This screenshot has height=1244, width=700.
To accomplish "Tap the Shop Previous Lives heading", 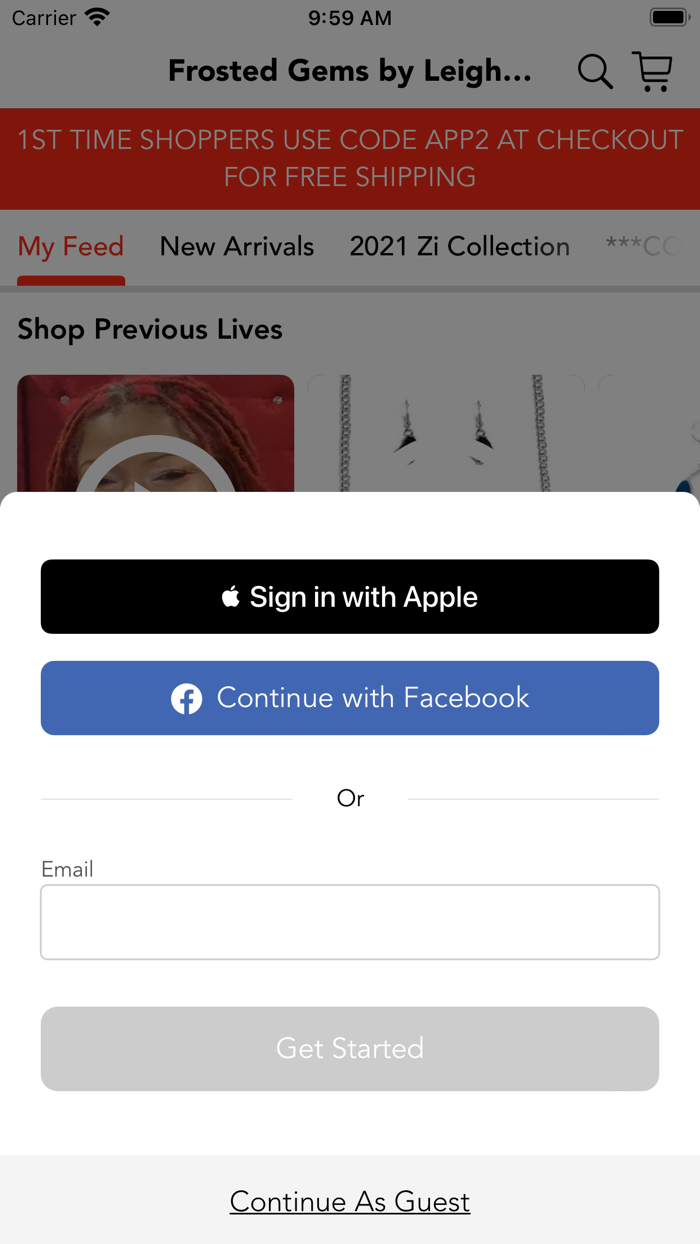I will [x=150, y=330].
